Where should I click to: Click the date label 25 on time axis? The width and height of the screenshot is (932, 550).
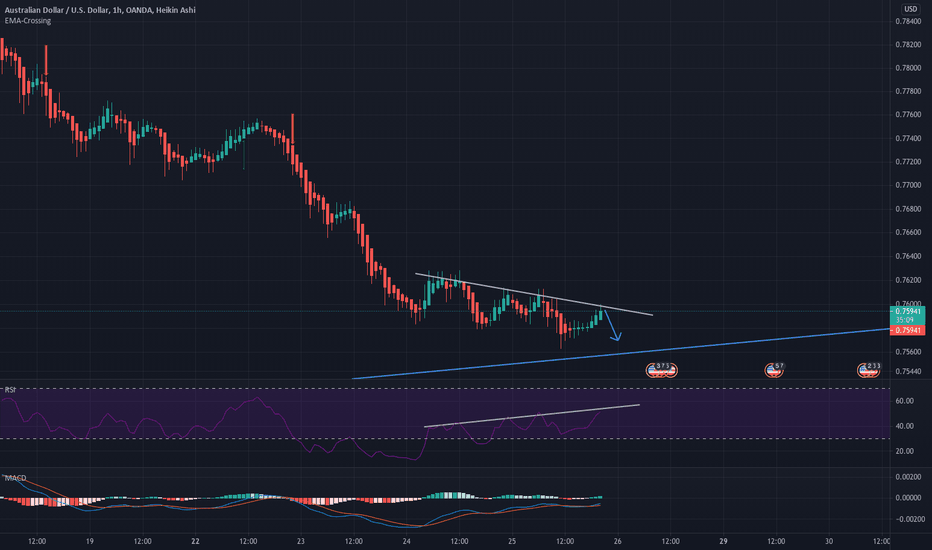coord(512,541)
